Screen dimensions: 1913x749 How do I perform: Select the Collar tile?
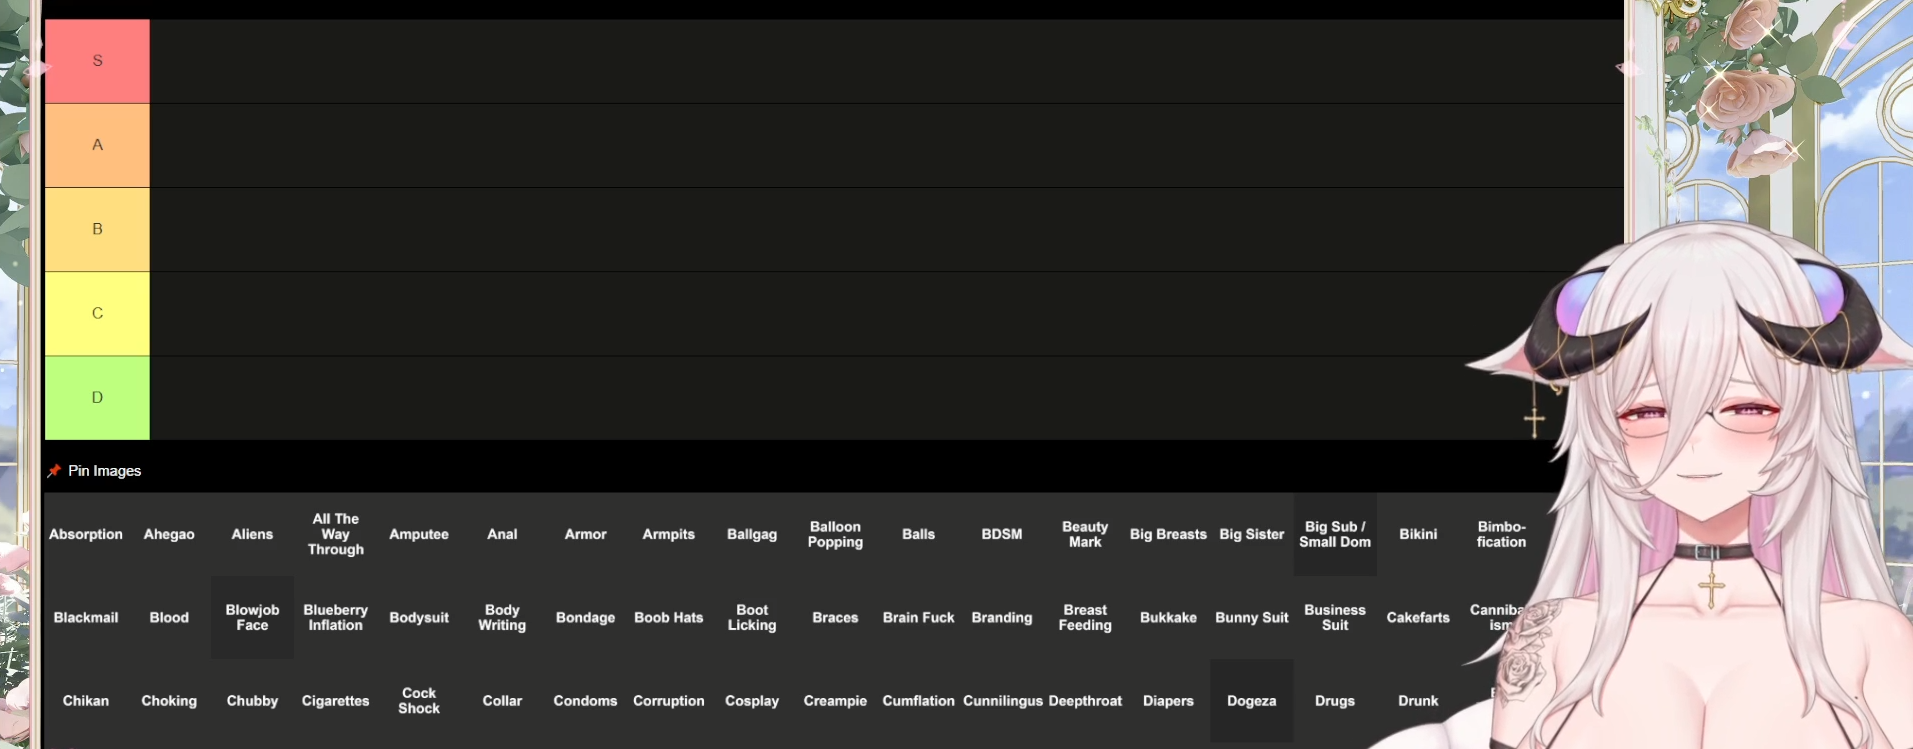(x=502, y=700)
